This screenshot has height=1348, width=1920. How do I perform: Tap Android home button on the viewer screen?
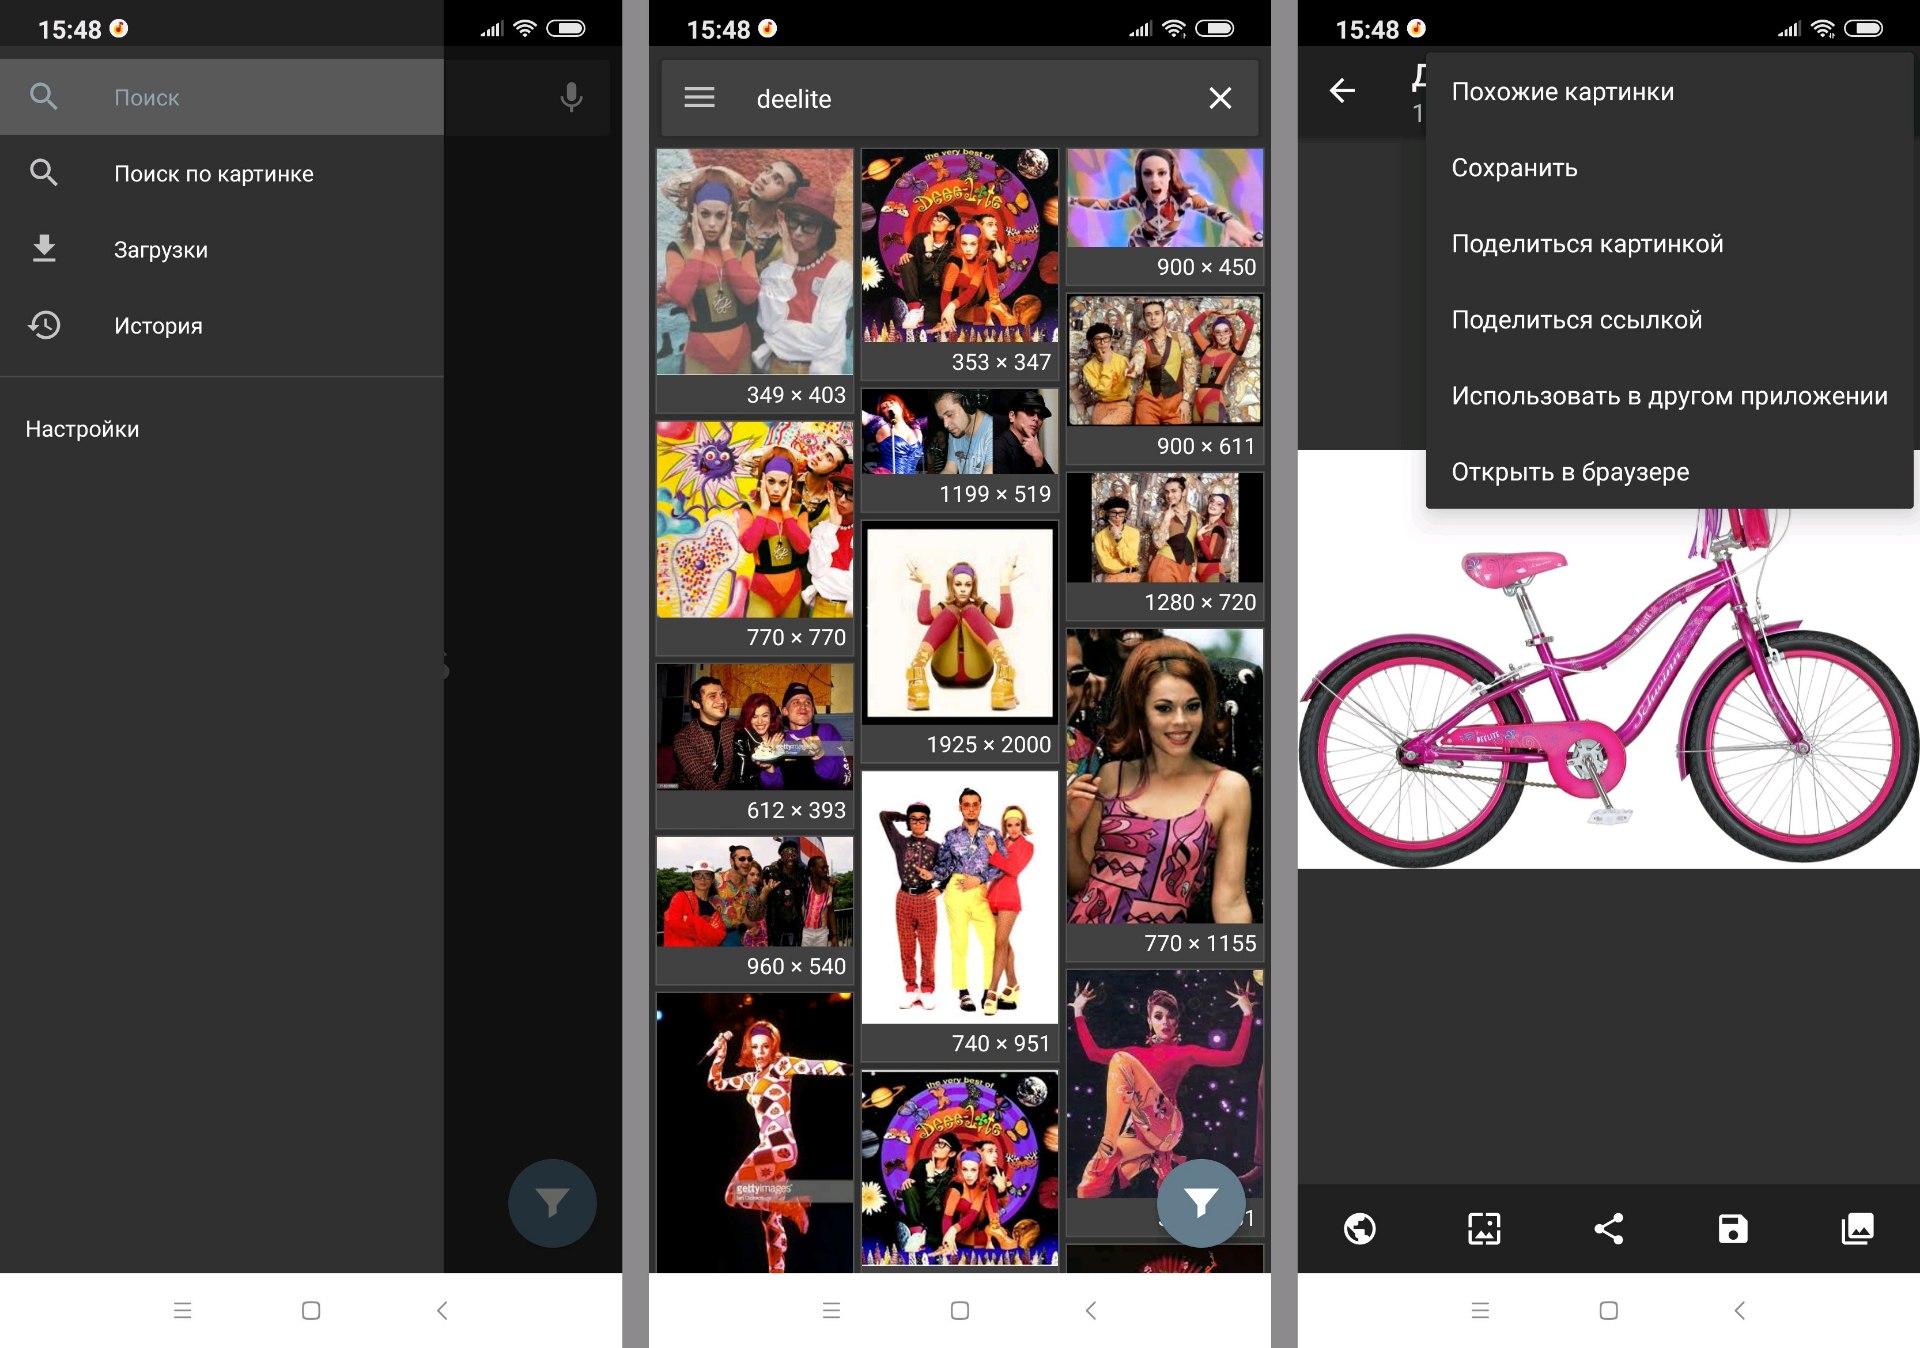pos(1608,1310)
